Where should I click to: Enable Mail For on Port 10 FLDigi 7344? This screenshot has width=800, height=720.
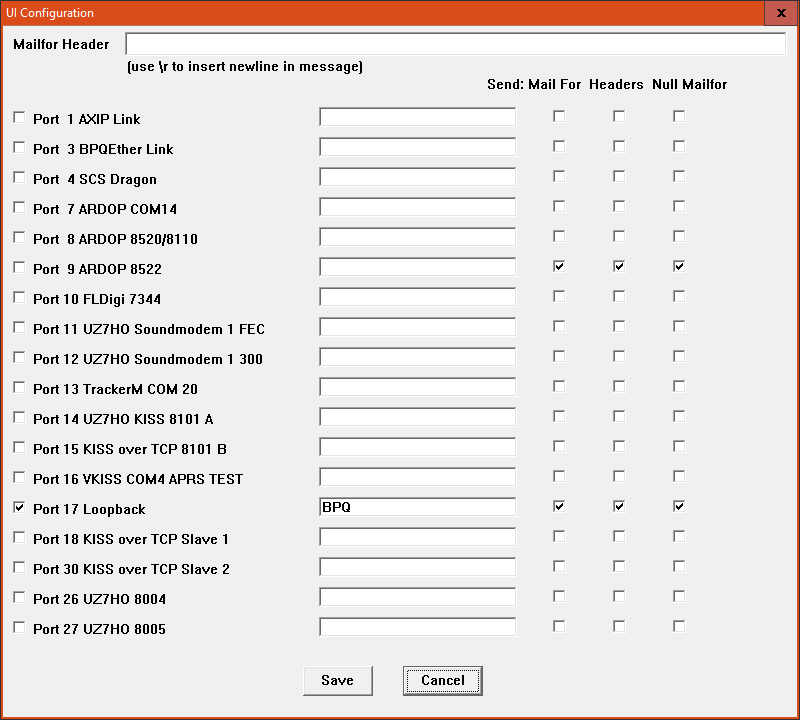point(559,296)
